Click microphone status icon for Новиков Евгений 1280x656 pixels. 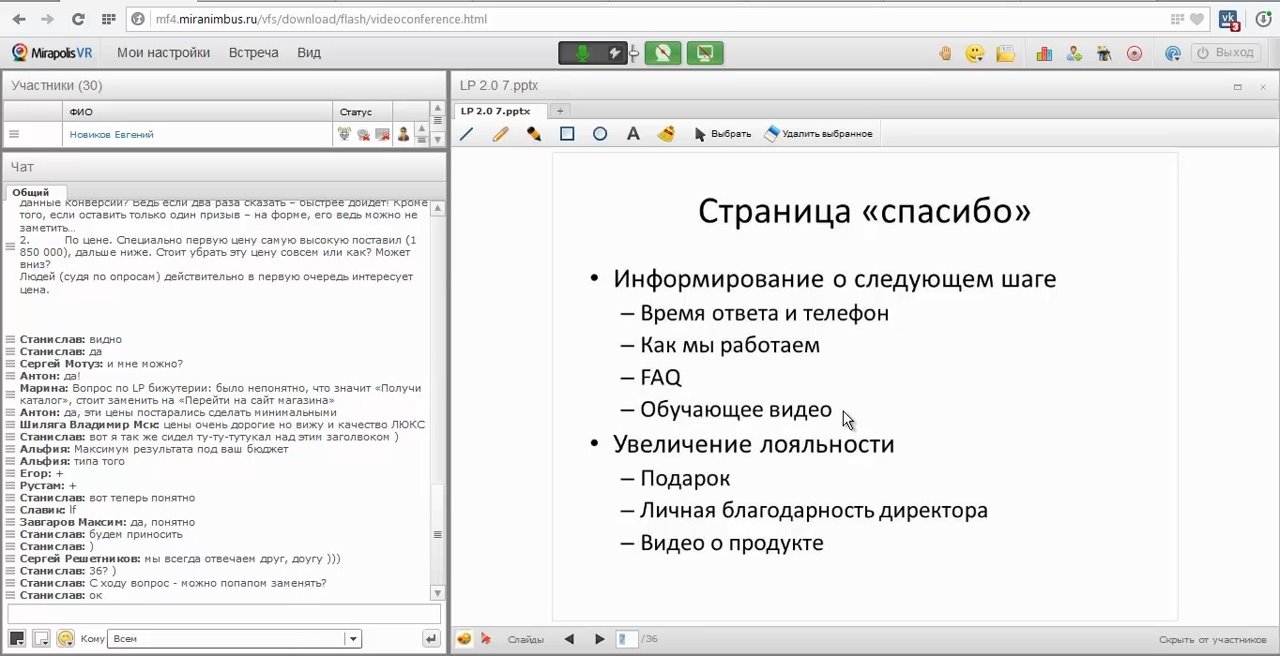344,134
